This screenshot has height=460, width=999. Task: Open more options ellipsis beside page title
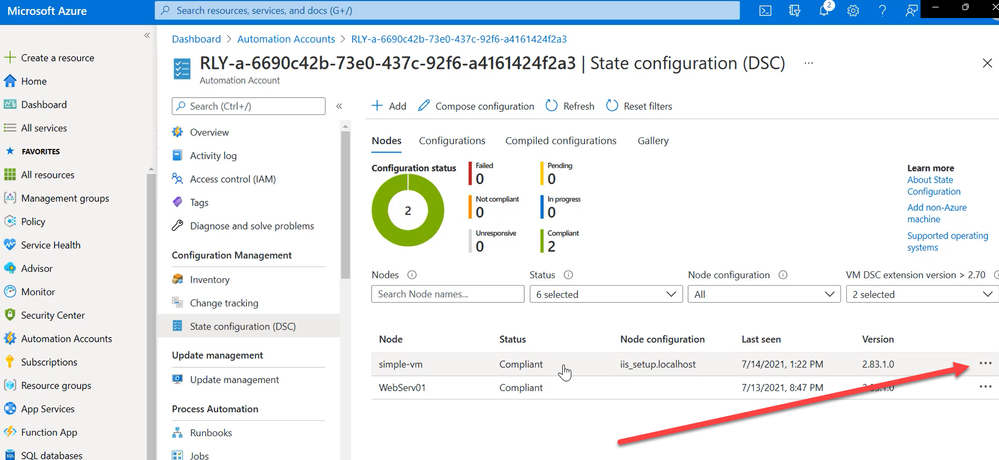coord(809,63)
